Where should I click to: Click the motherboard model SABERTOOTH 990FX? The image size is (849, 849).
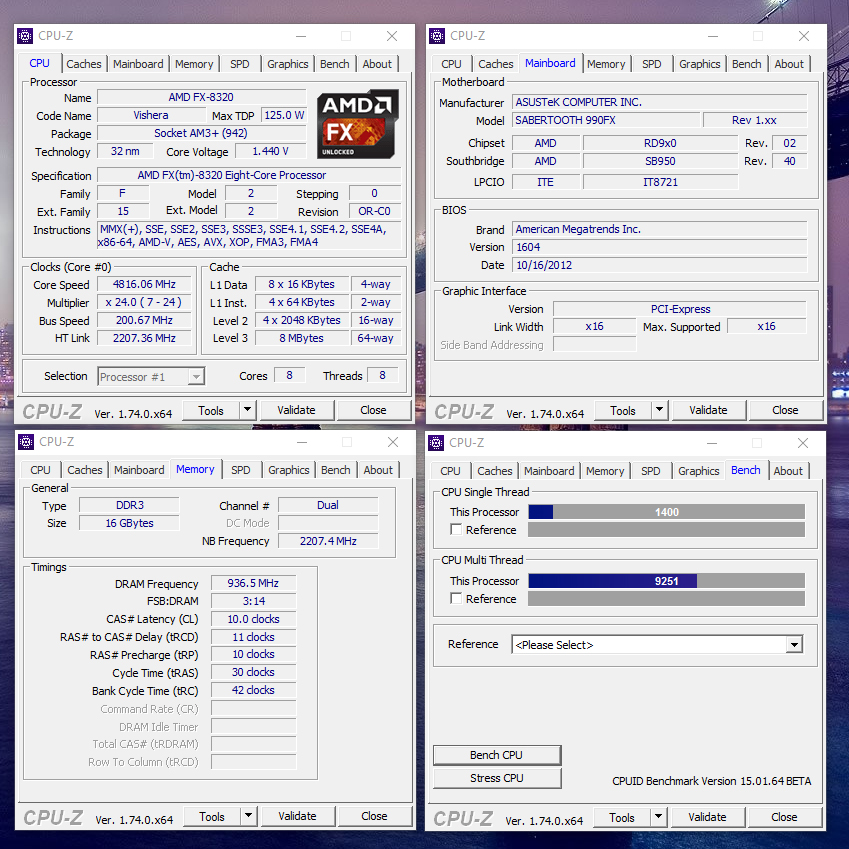click(x=605, y=120)
